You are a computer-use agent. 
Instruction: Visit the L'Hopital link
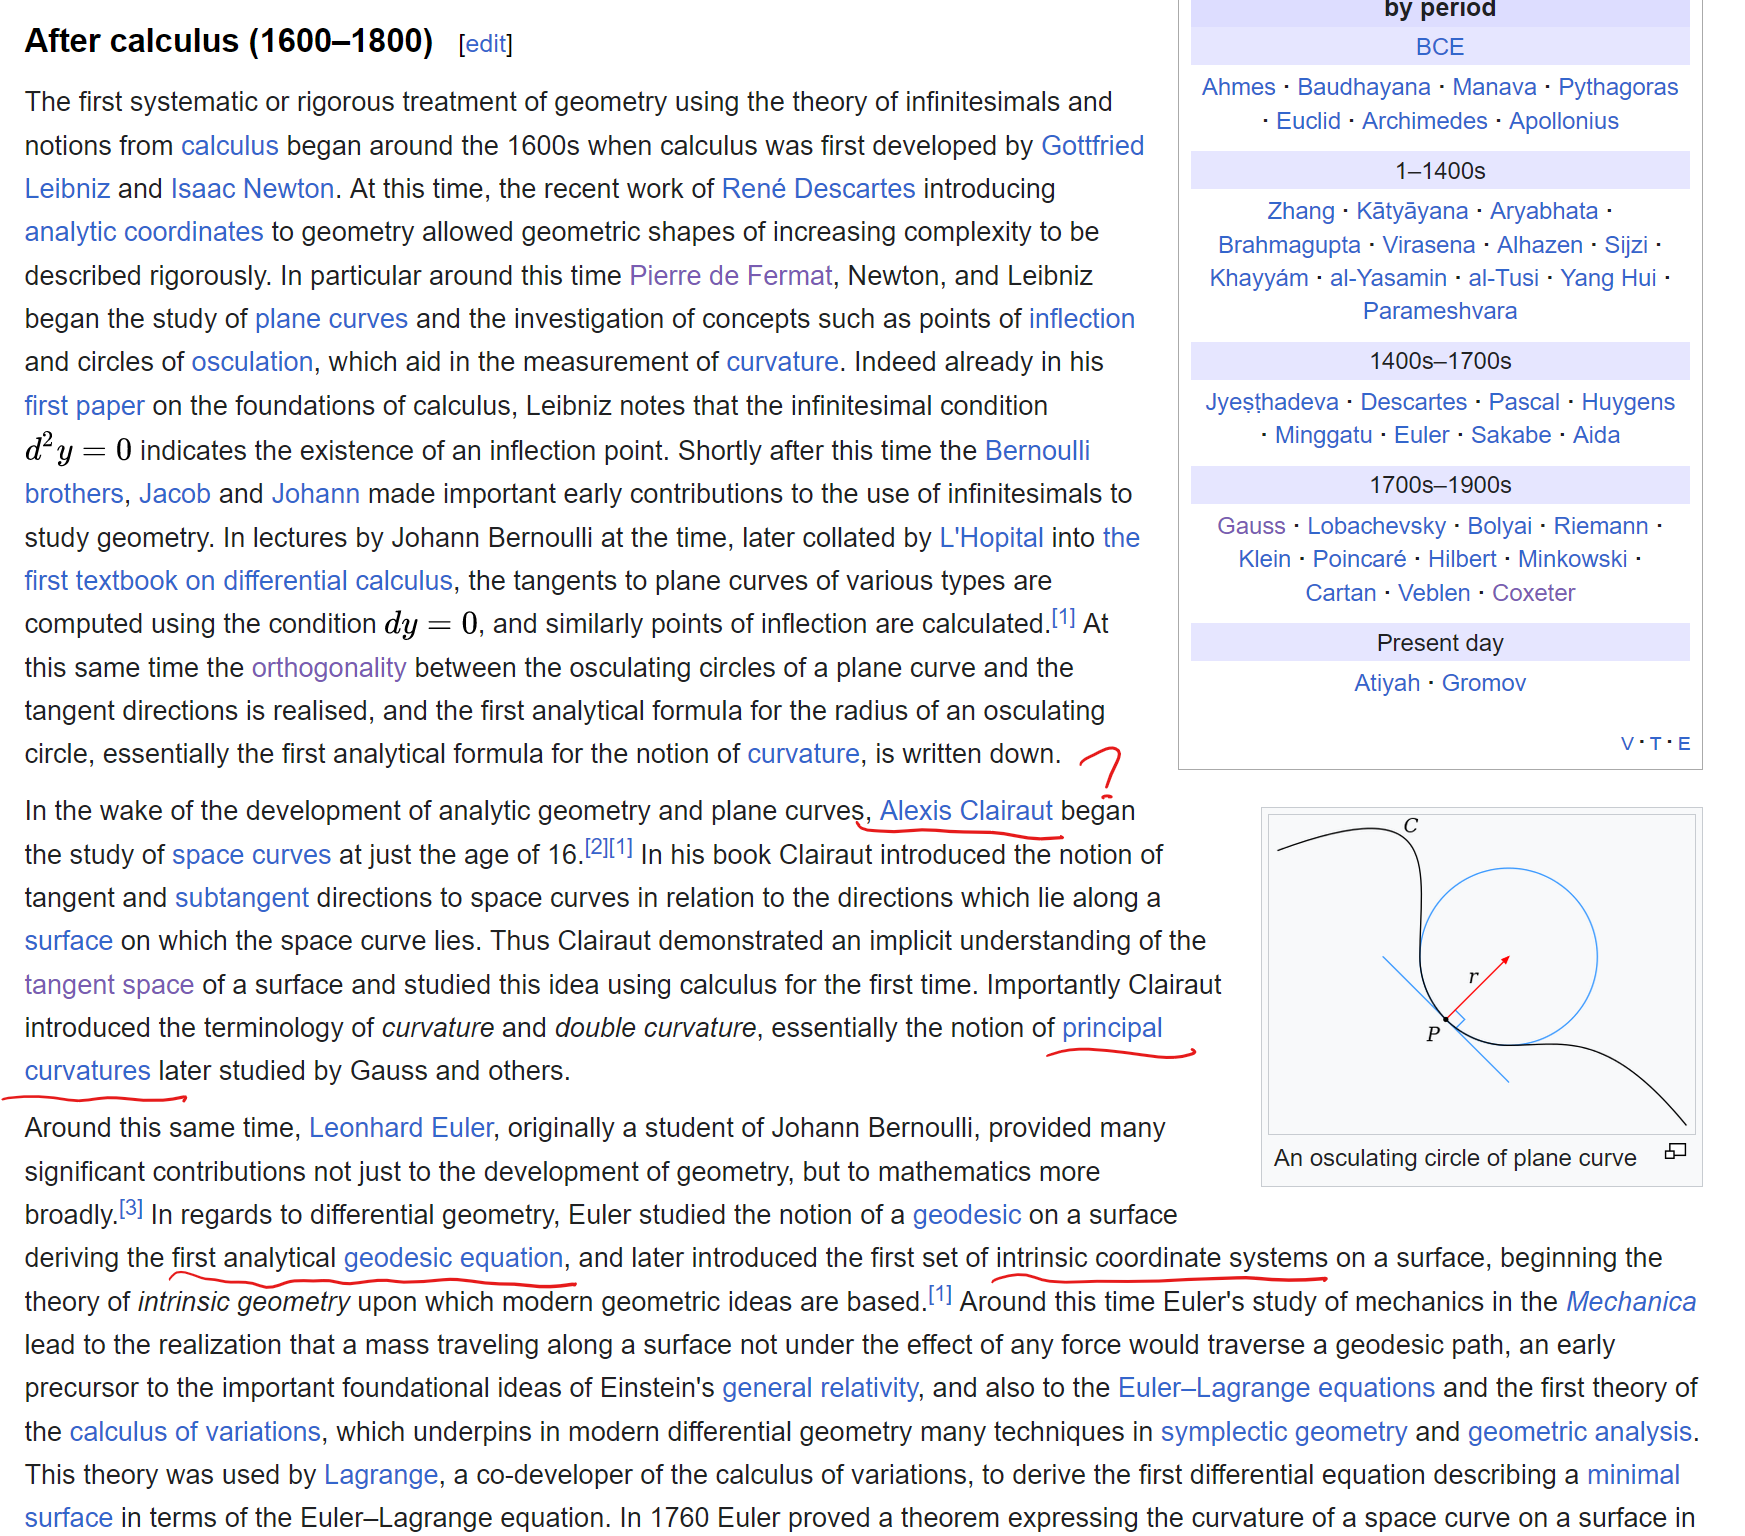click(991, 538)
